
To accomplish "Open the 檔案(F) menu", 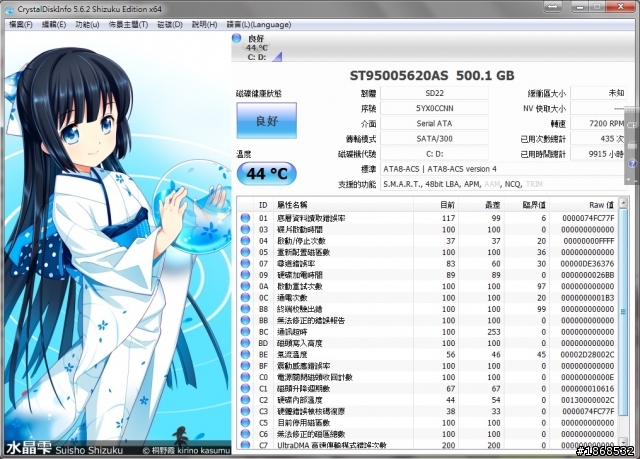I will point(20,24).
